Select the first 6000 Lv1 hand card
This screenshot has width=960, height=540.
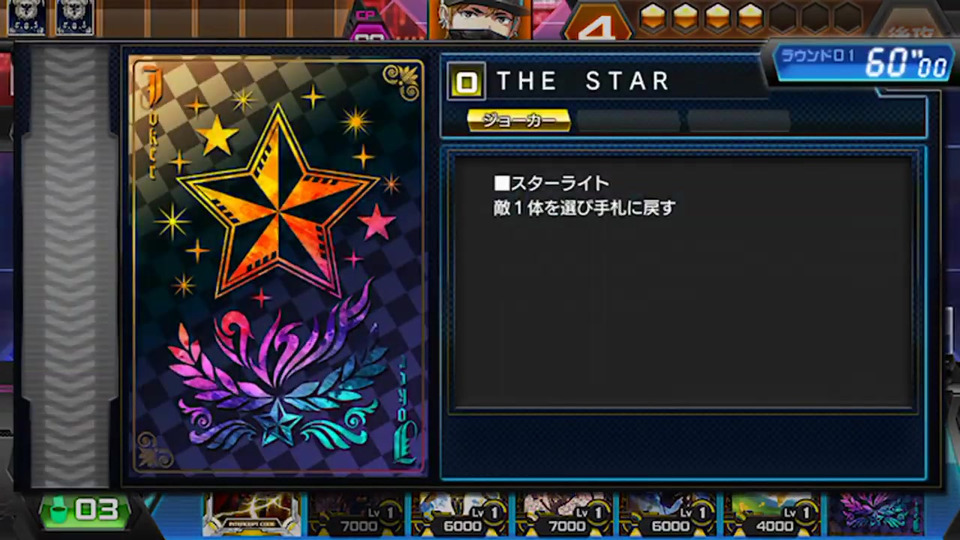(x=460, y=514)
